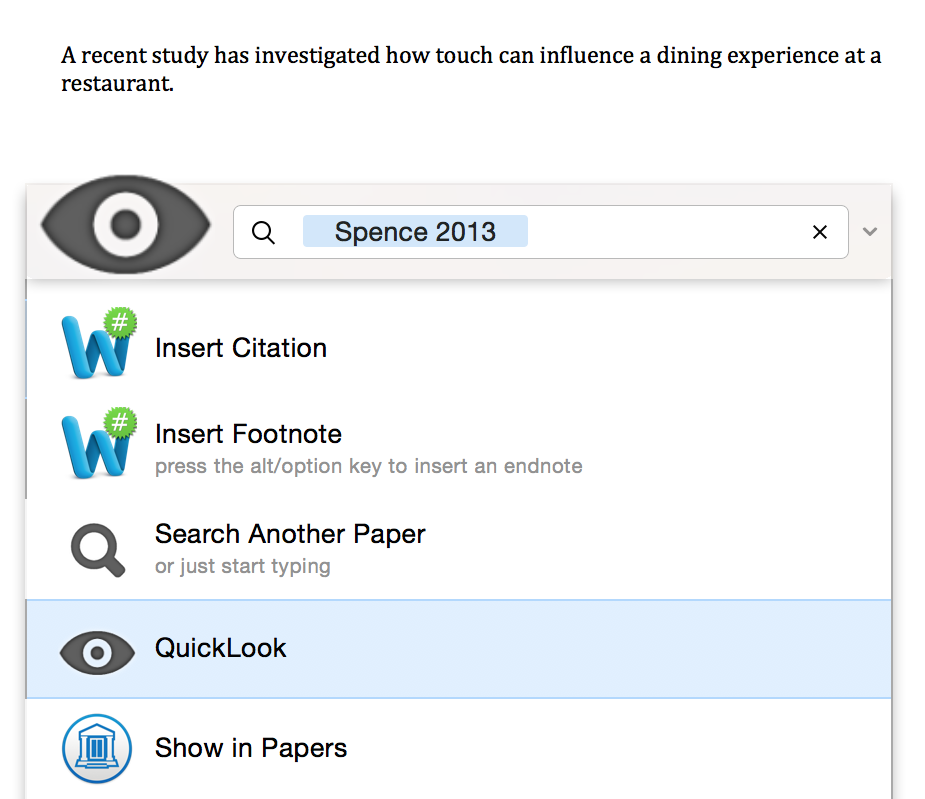Click the large QuickLook eye icon
Screen dimensions: 925x799
click(x=126, y=224)
